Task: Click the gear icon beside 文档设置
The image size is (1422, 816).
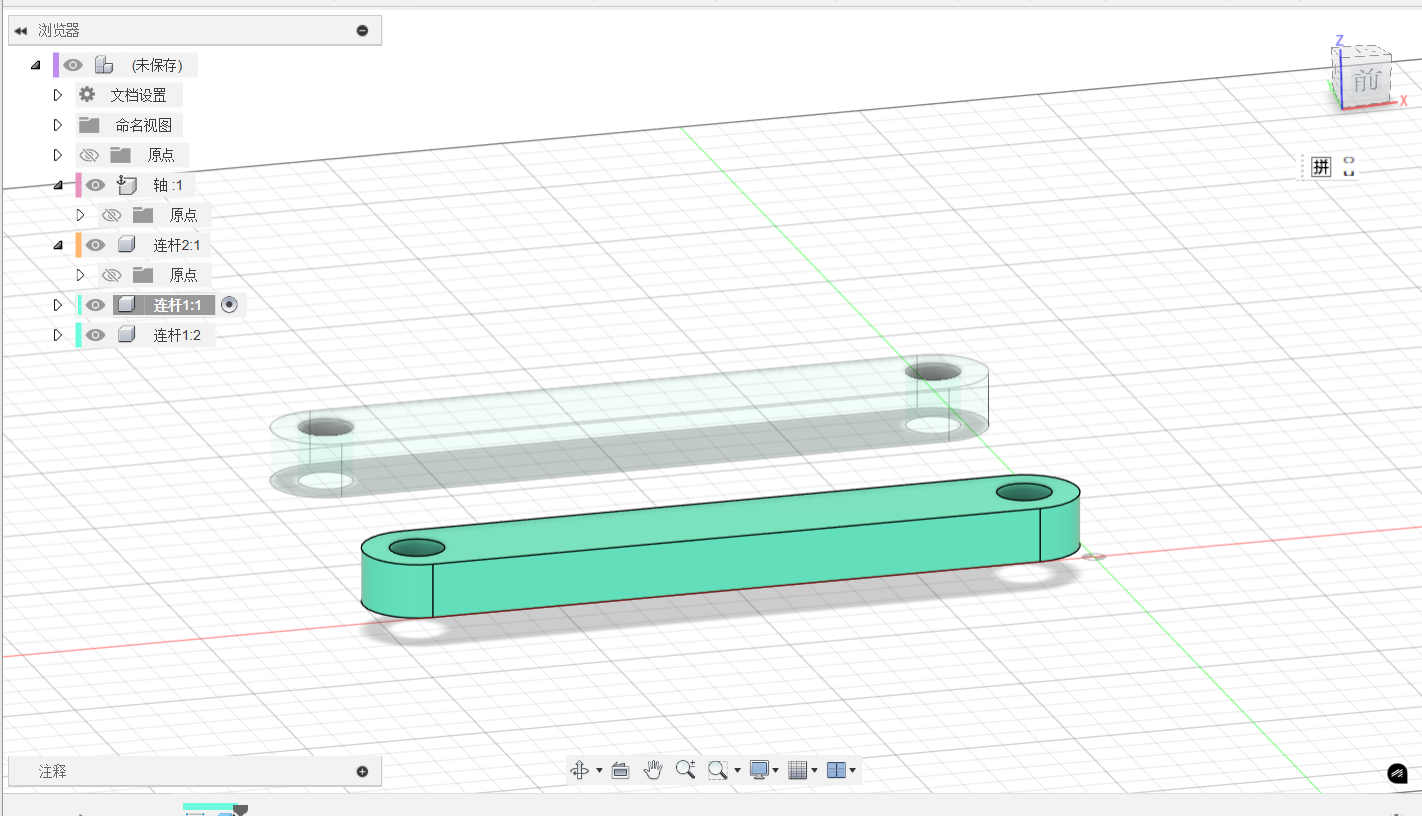Action: click(87, 95)
